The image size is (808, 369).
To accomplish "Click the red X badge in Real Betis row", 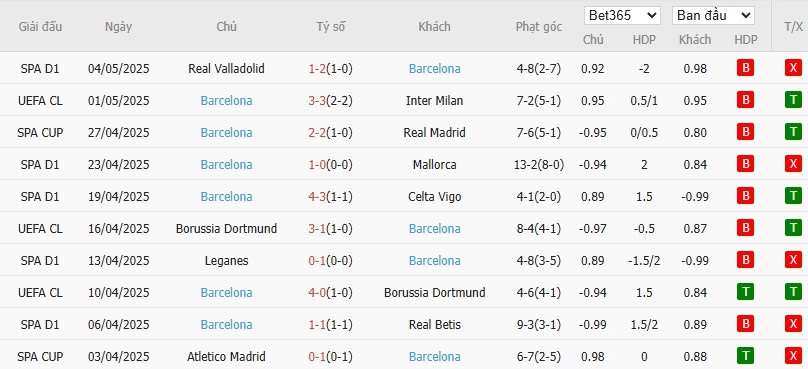I will pos(793,324).
